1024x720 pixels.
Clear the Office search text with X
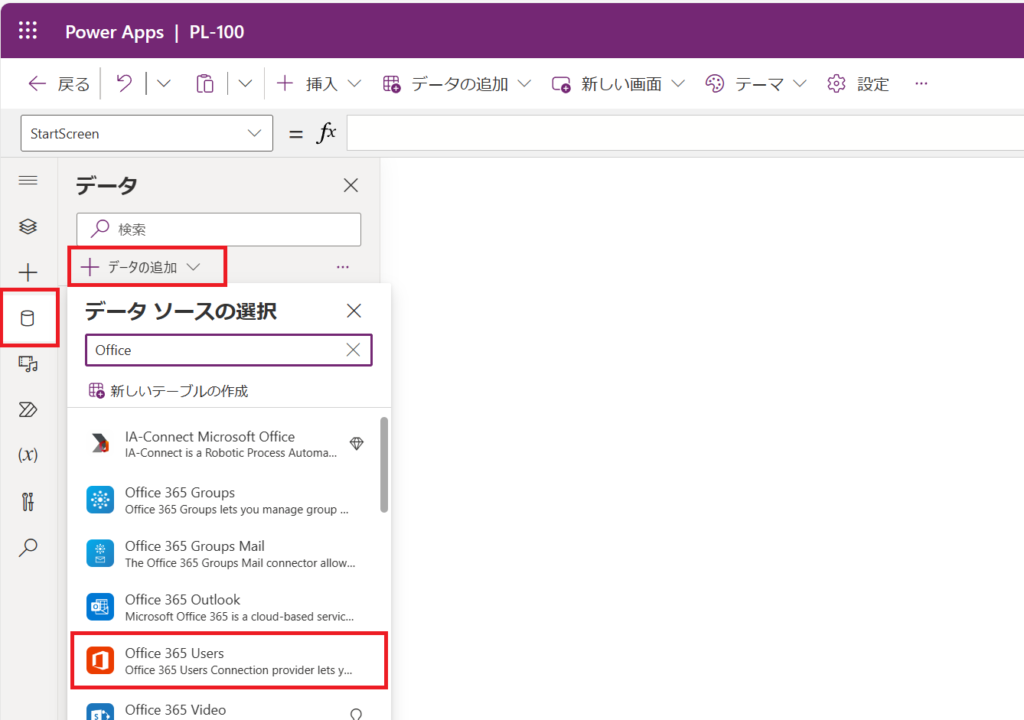[x=353, y=350]
